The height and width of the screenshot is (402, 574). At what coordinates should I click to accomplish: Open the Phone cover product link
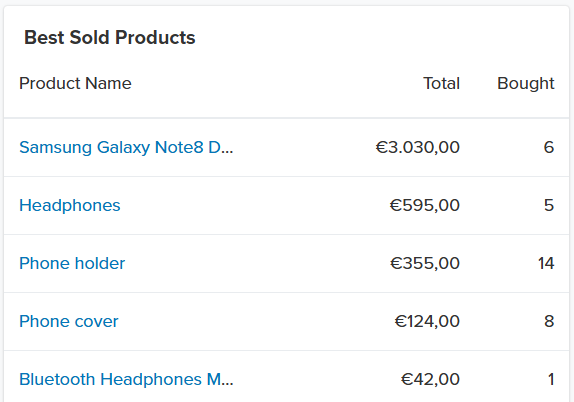(x=68, y=321)
